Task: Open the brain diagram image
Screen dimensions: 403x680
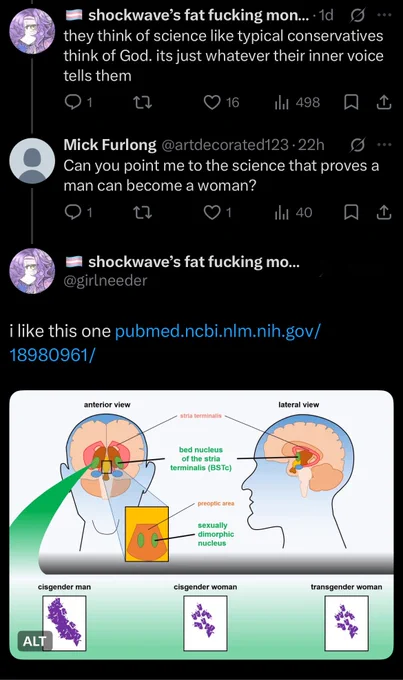Action: tap(201, 525)
